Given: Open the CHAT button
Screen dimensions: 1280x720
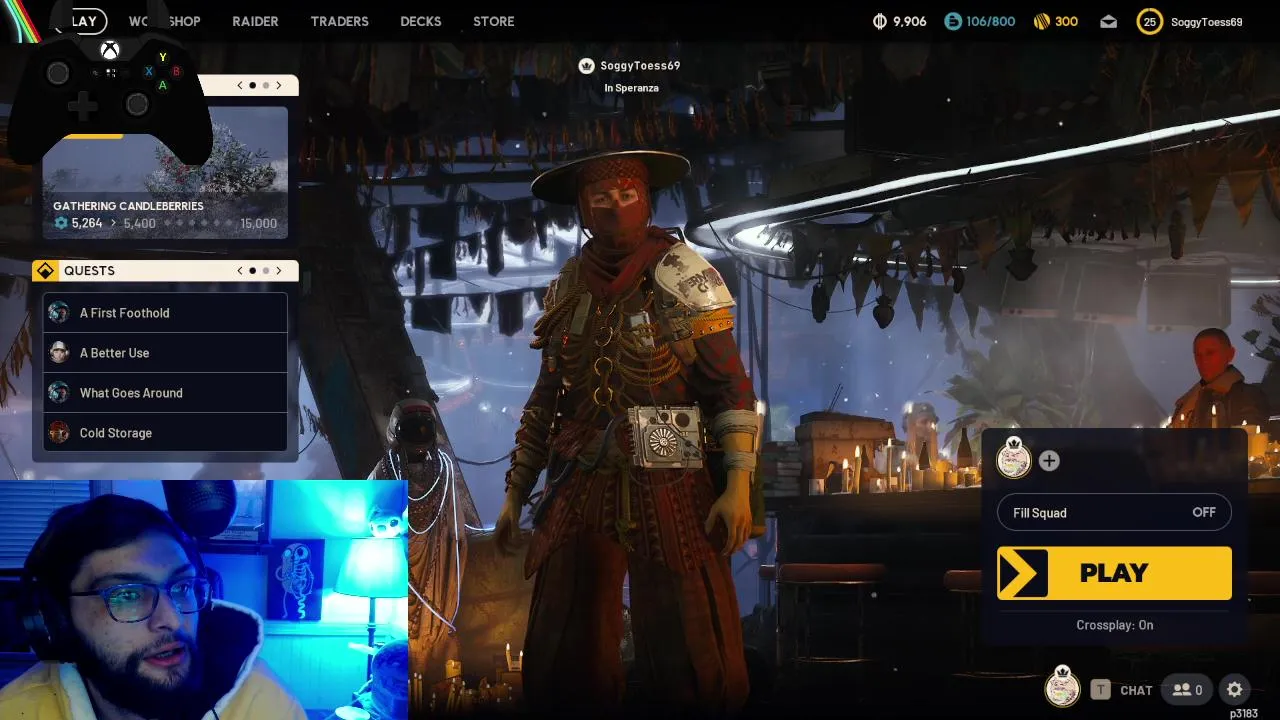Looking at the screenshot, I should click(x=1136, y=690).
